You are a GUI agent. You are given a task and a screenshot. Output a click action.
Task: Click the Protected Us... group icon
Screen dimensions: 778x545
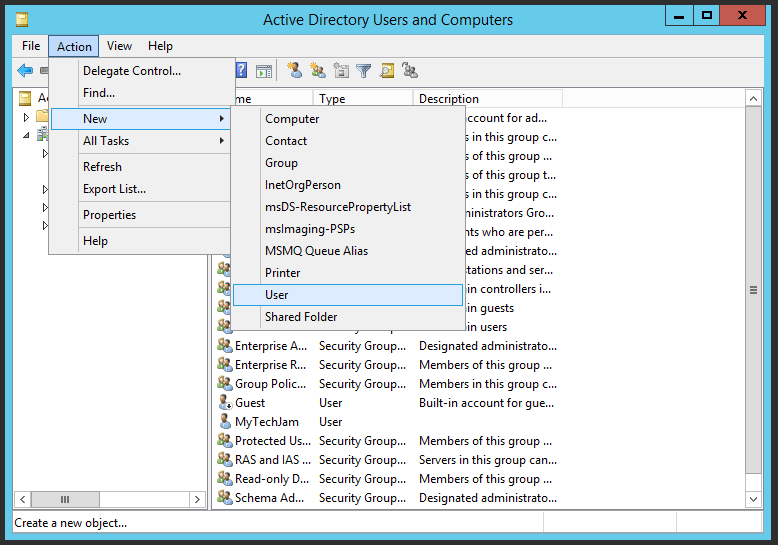(x=225, y=440)
